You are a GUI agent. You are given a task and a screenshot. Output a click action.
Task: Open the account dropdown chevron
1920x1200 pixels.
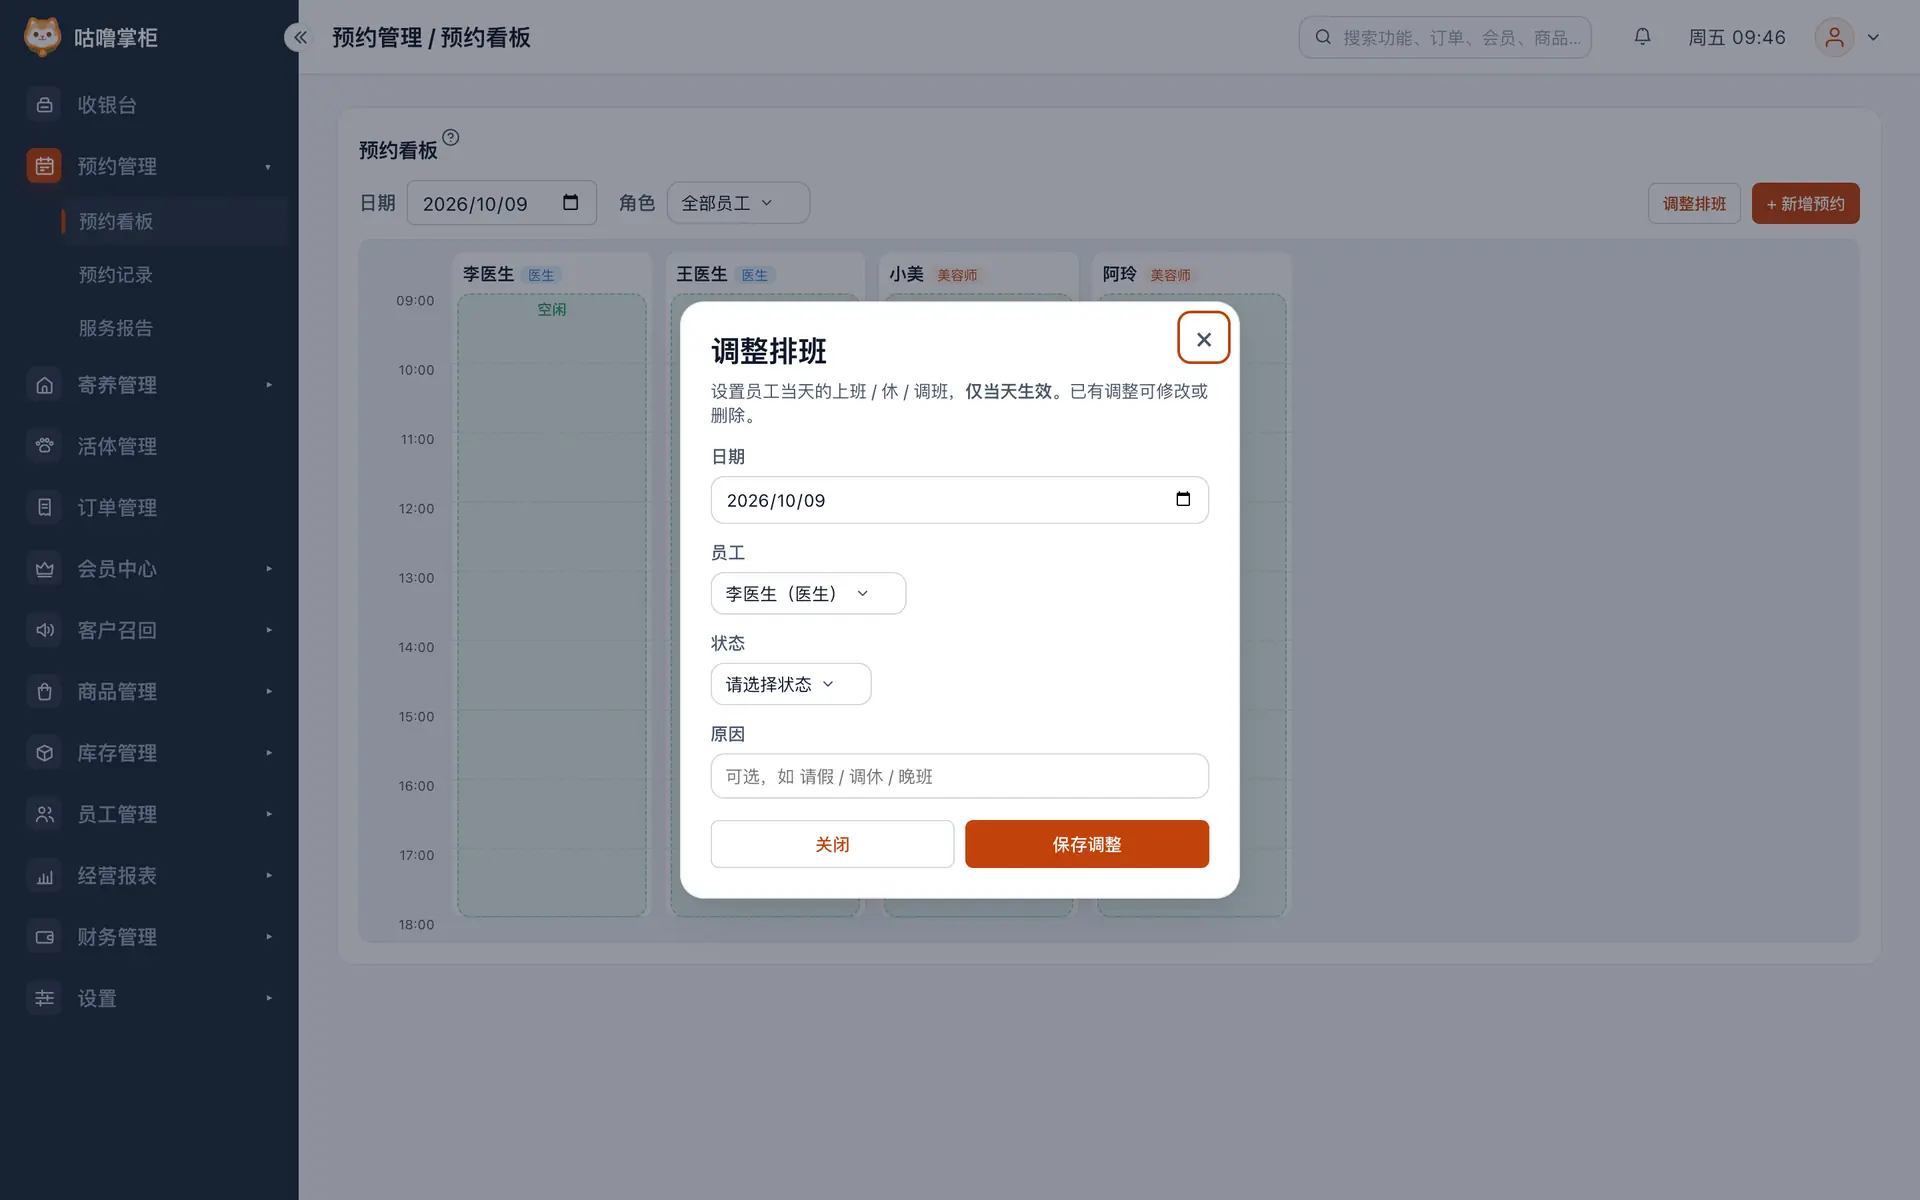click(1873, 37)
